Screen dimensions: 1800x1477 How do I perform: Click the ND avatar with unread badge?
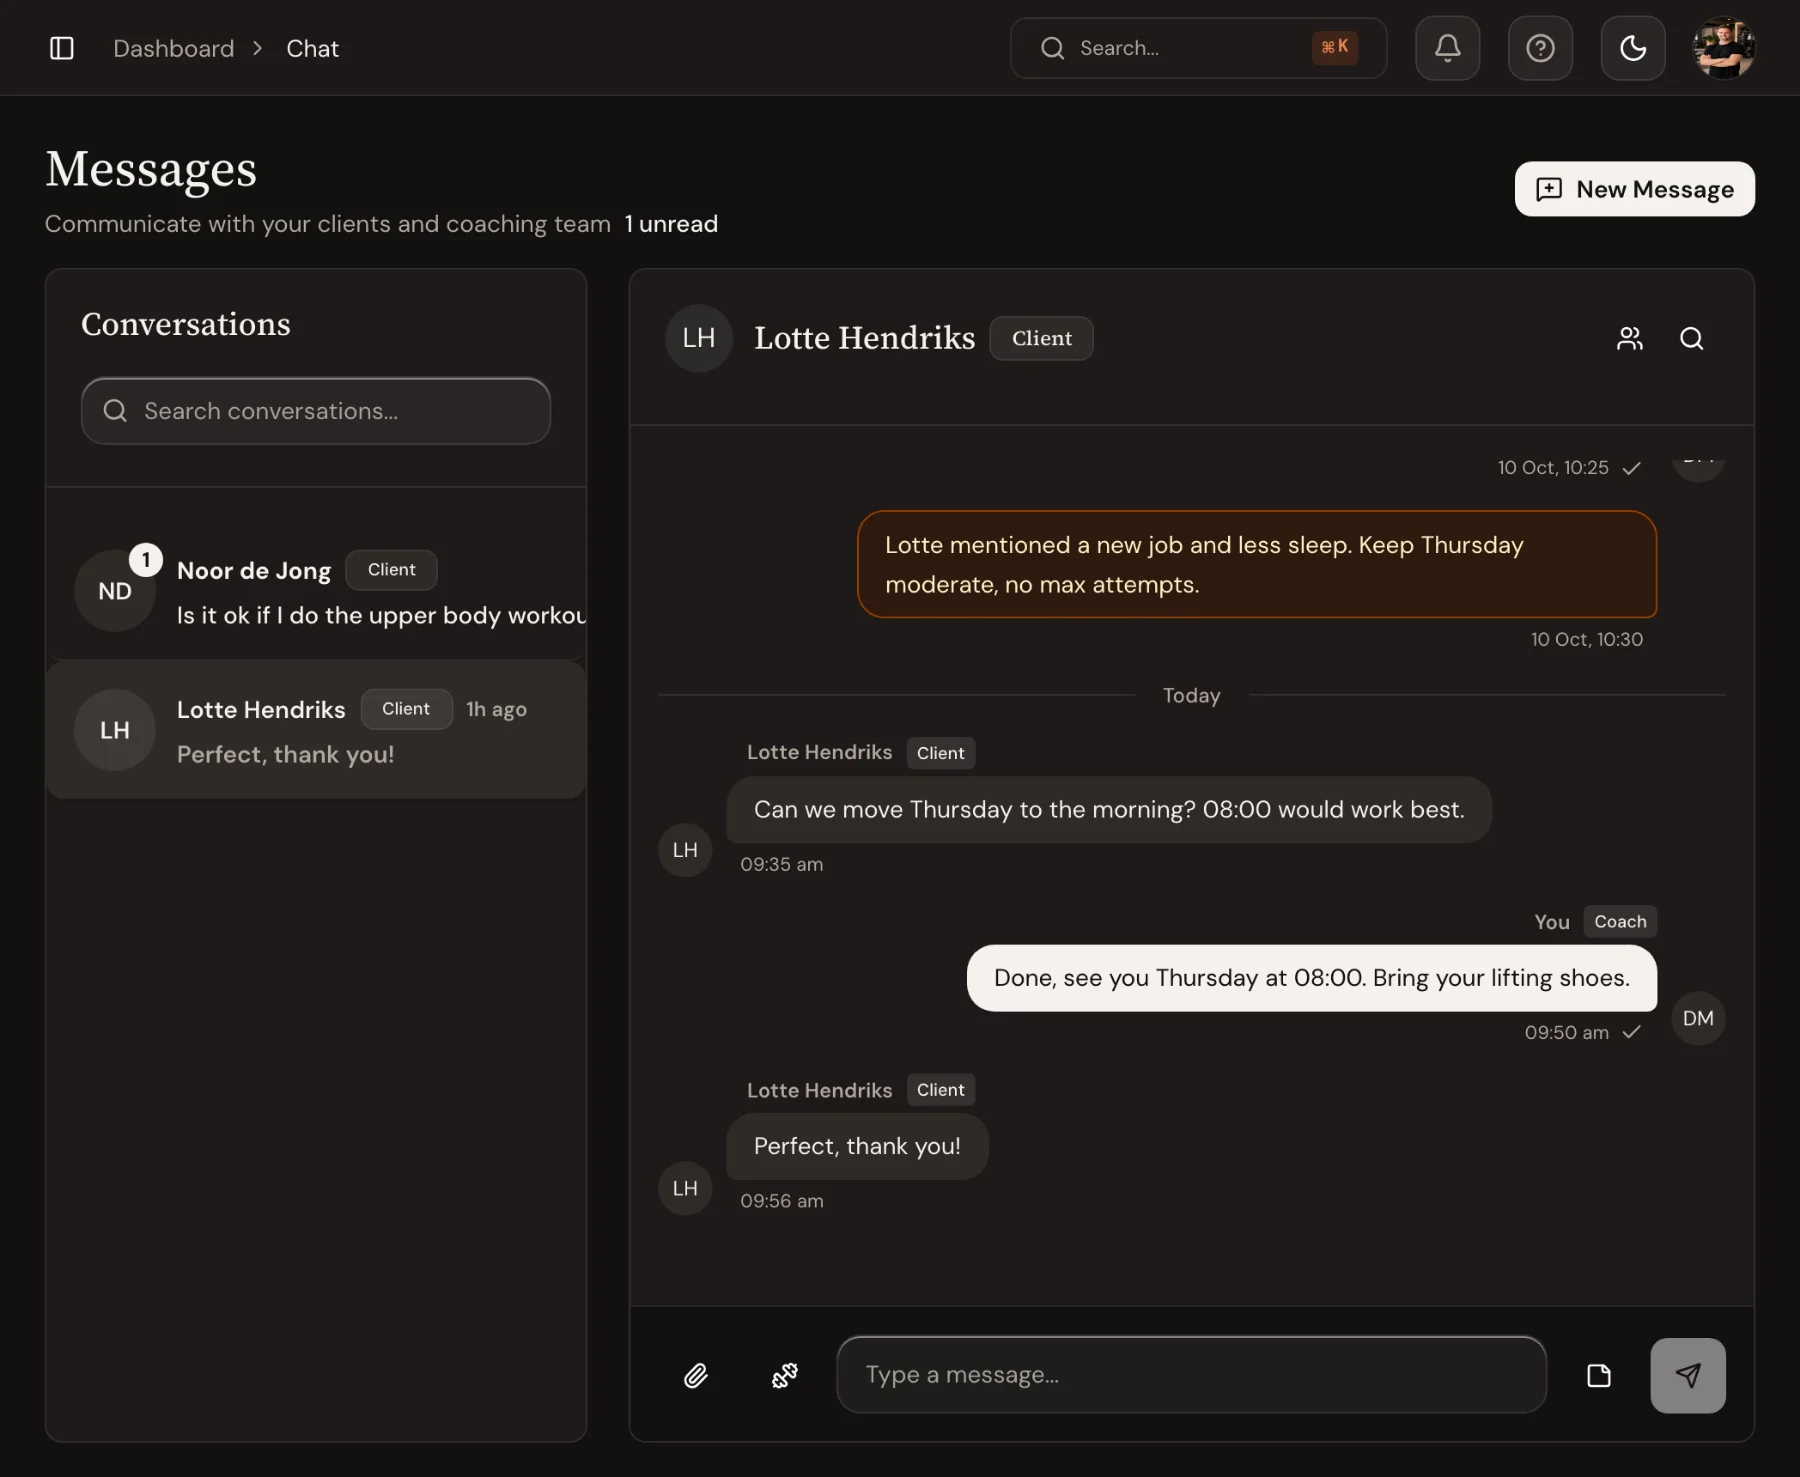point(115,591)
